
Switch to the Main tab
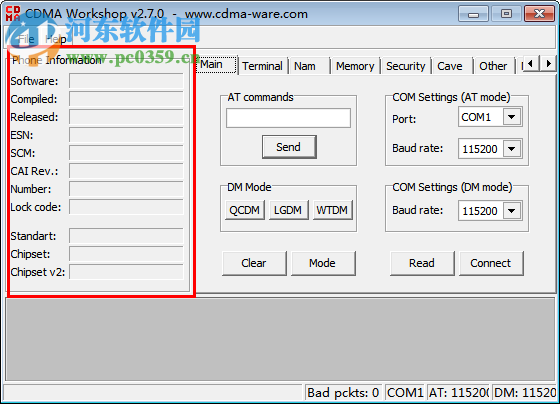[x=216, y=65]
